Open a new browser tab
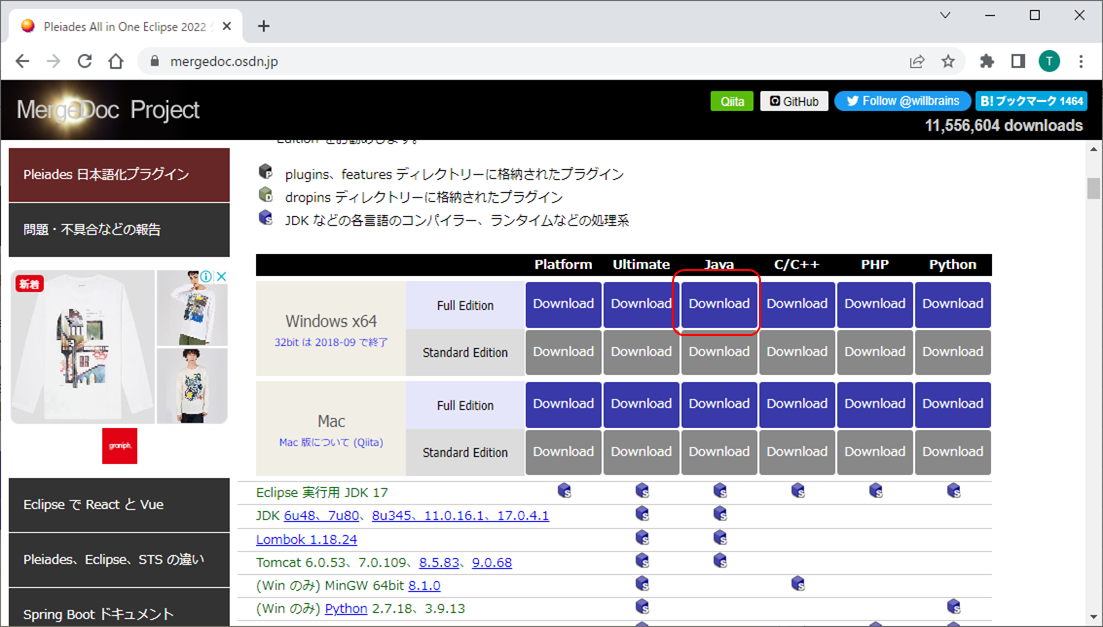The width and height of the screenshot is (1103, 627). pos(264,26)
